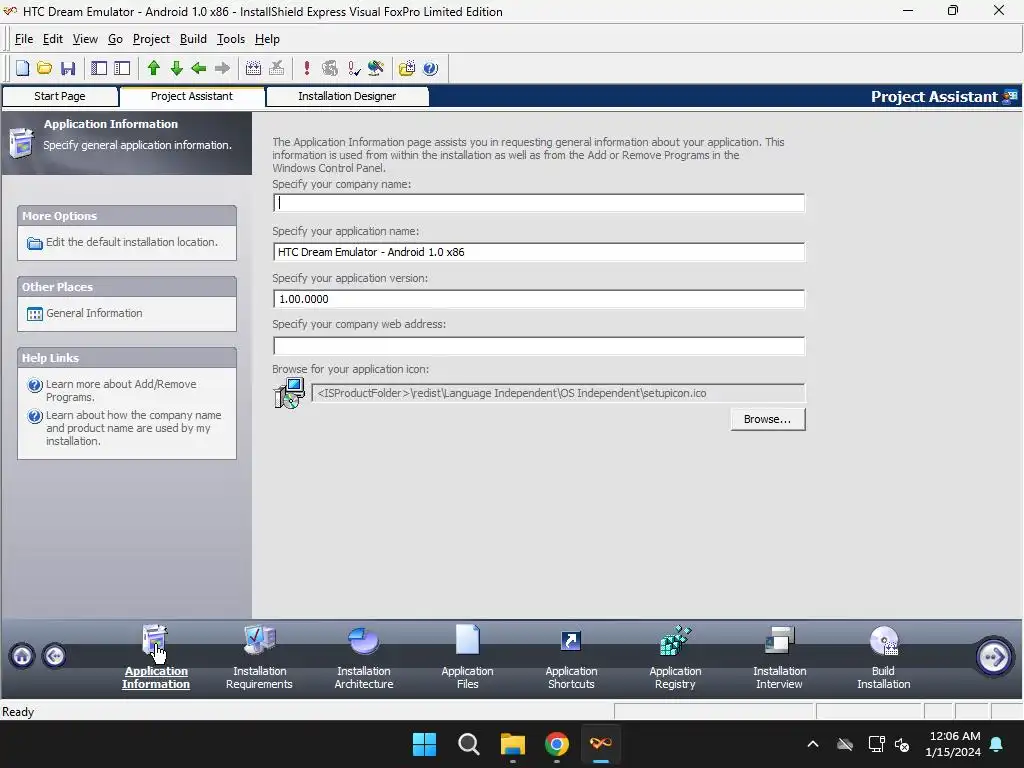
Task: Open the Go menu
Action: pos(116,39)
